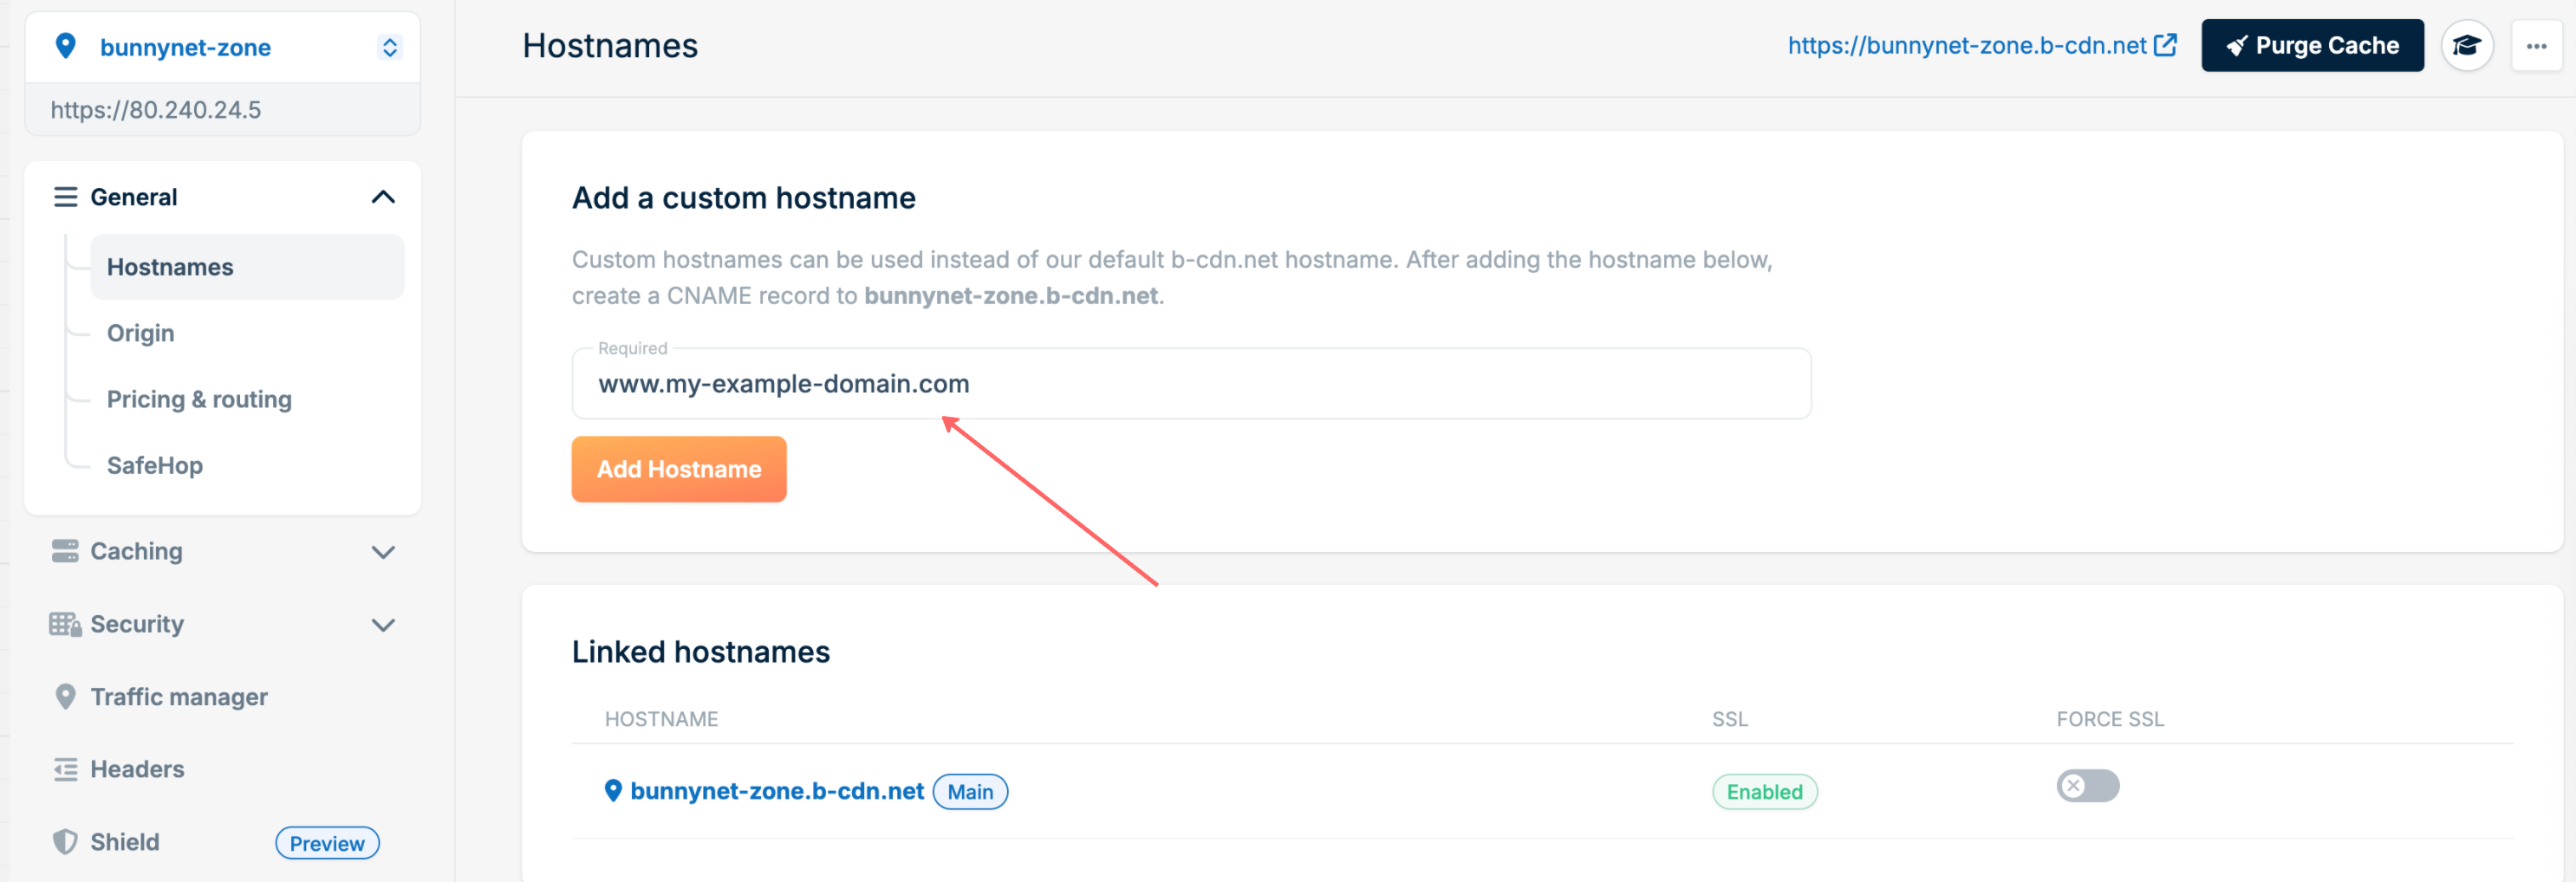Open the Origin settings page
The image size is (2576, 882).
click(x=140, y=333)
